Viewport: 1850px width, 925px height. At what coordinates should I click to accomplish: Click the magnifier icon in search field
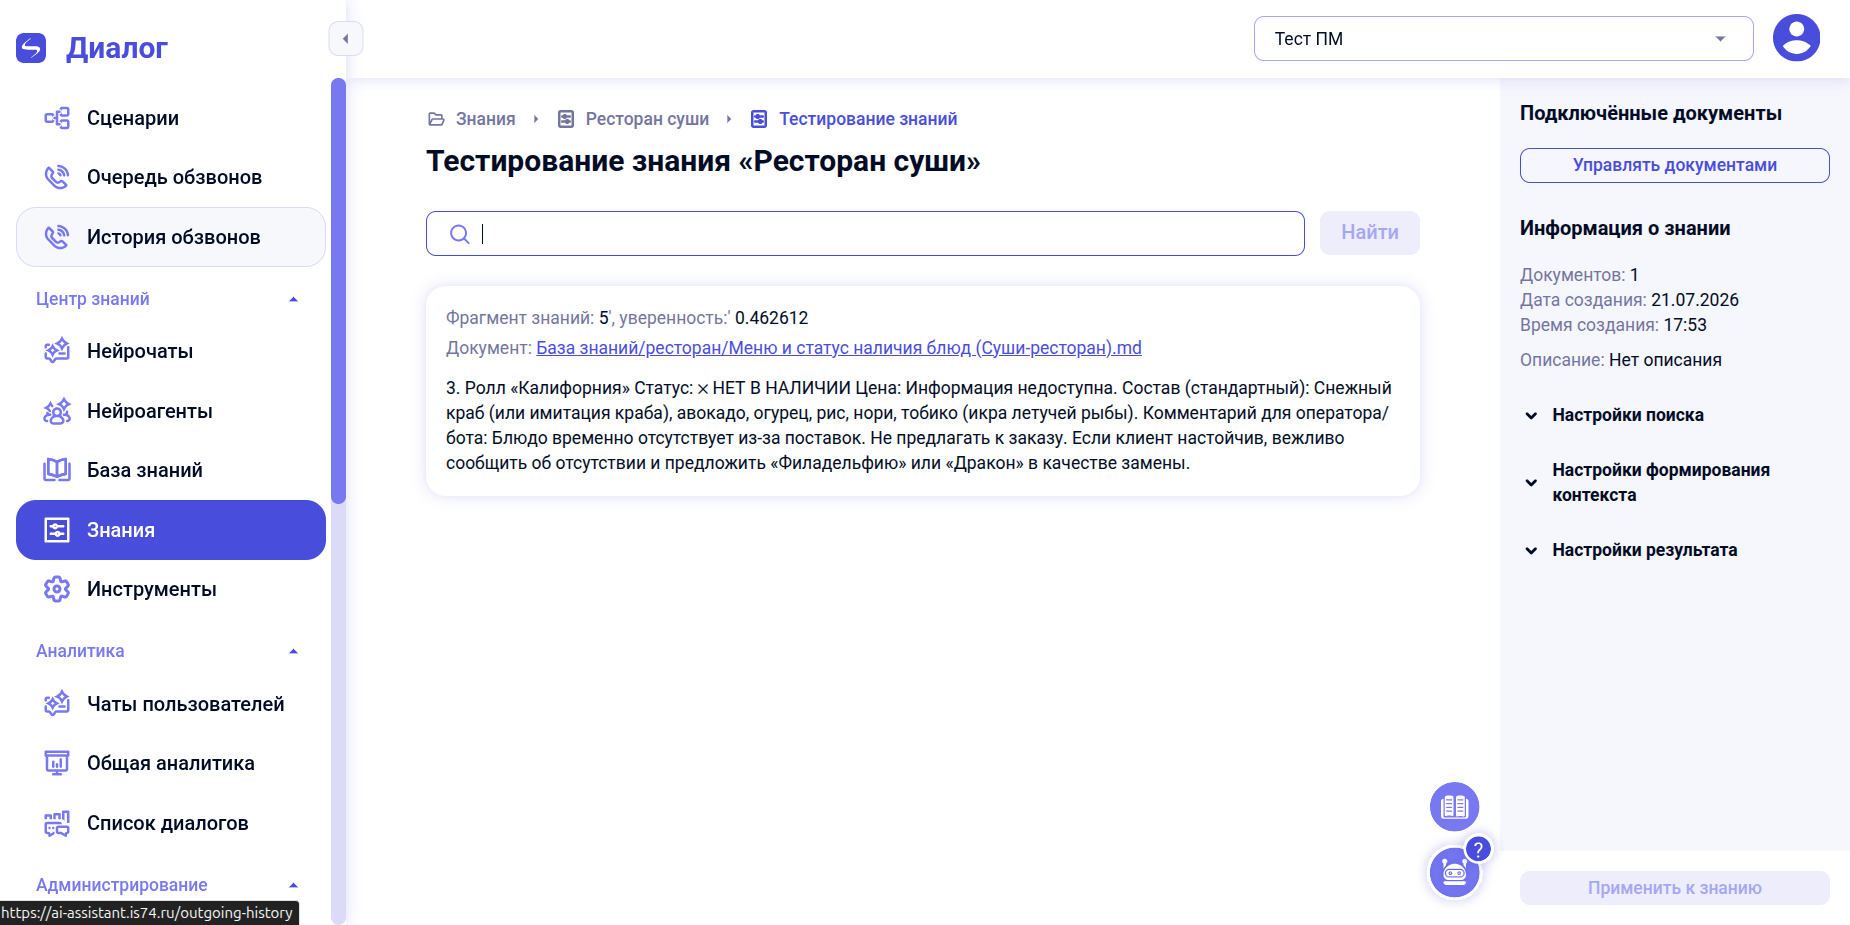click(x=459, y=234)
